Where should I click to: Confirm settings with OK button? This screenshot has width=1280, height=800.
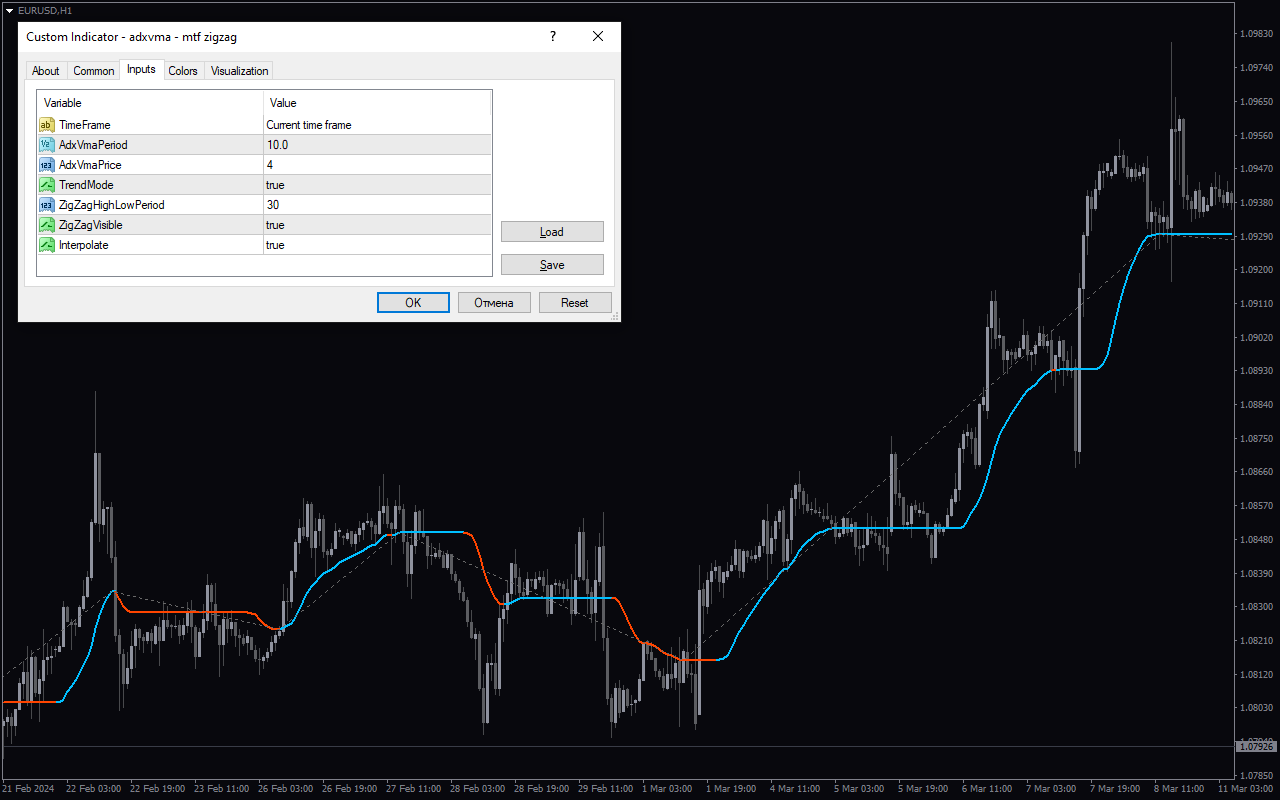(413, 303)
